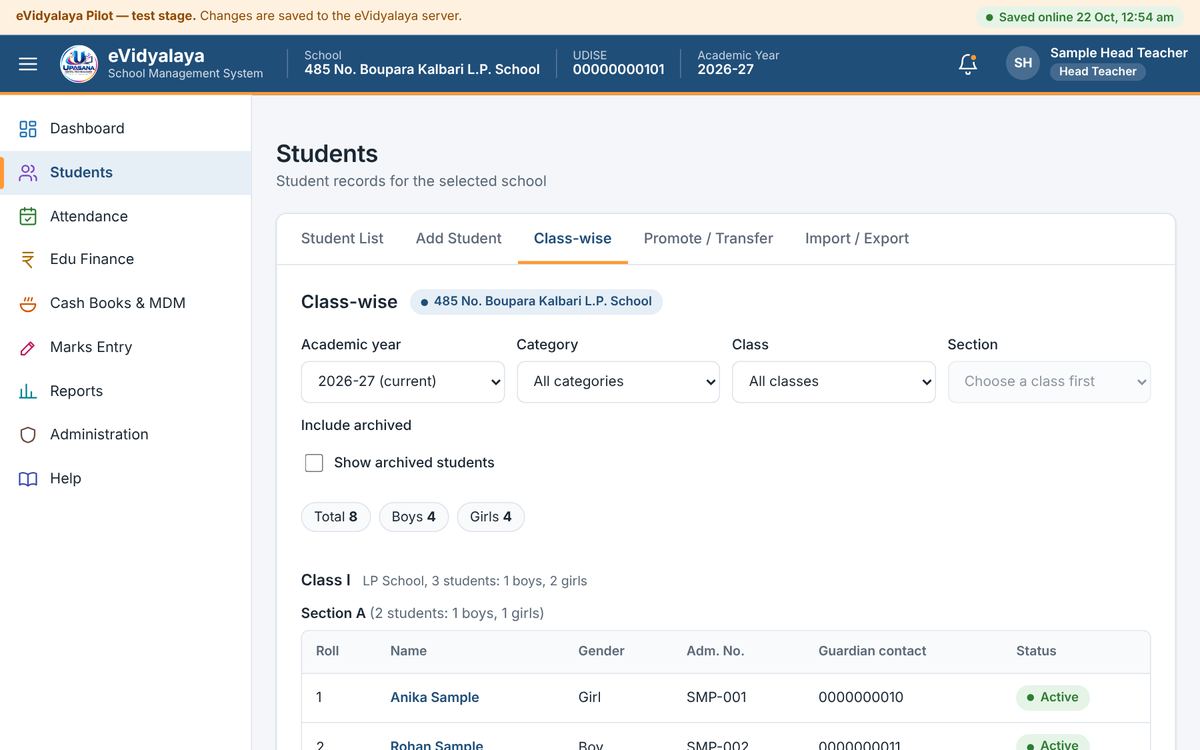Open the Section dropdown
Screen dimensions: 1200x750
[1049, 382]
